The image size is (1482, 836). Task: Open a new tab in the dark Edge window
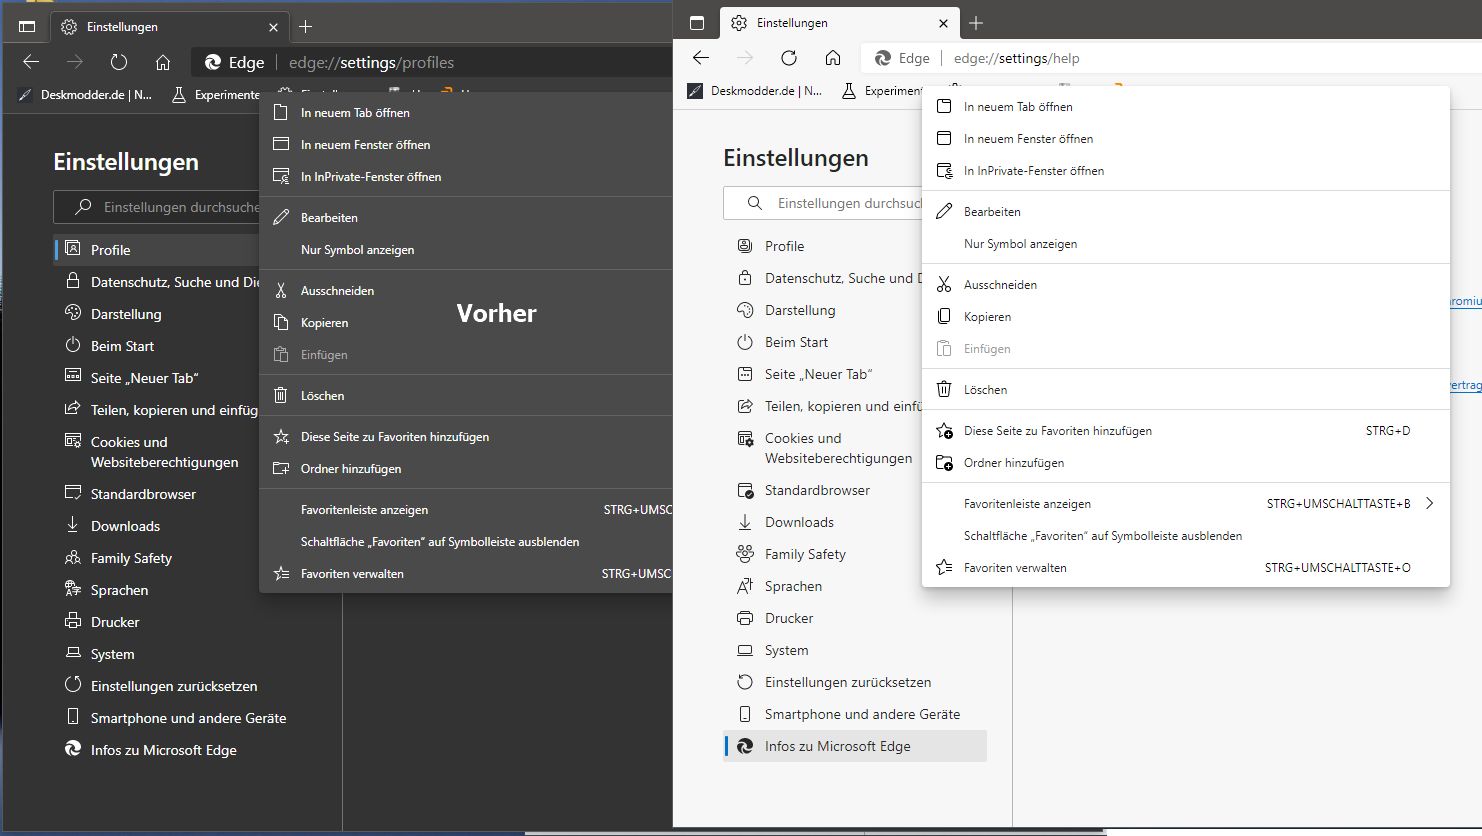tap(306, 27)
